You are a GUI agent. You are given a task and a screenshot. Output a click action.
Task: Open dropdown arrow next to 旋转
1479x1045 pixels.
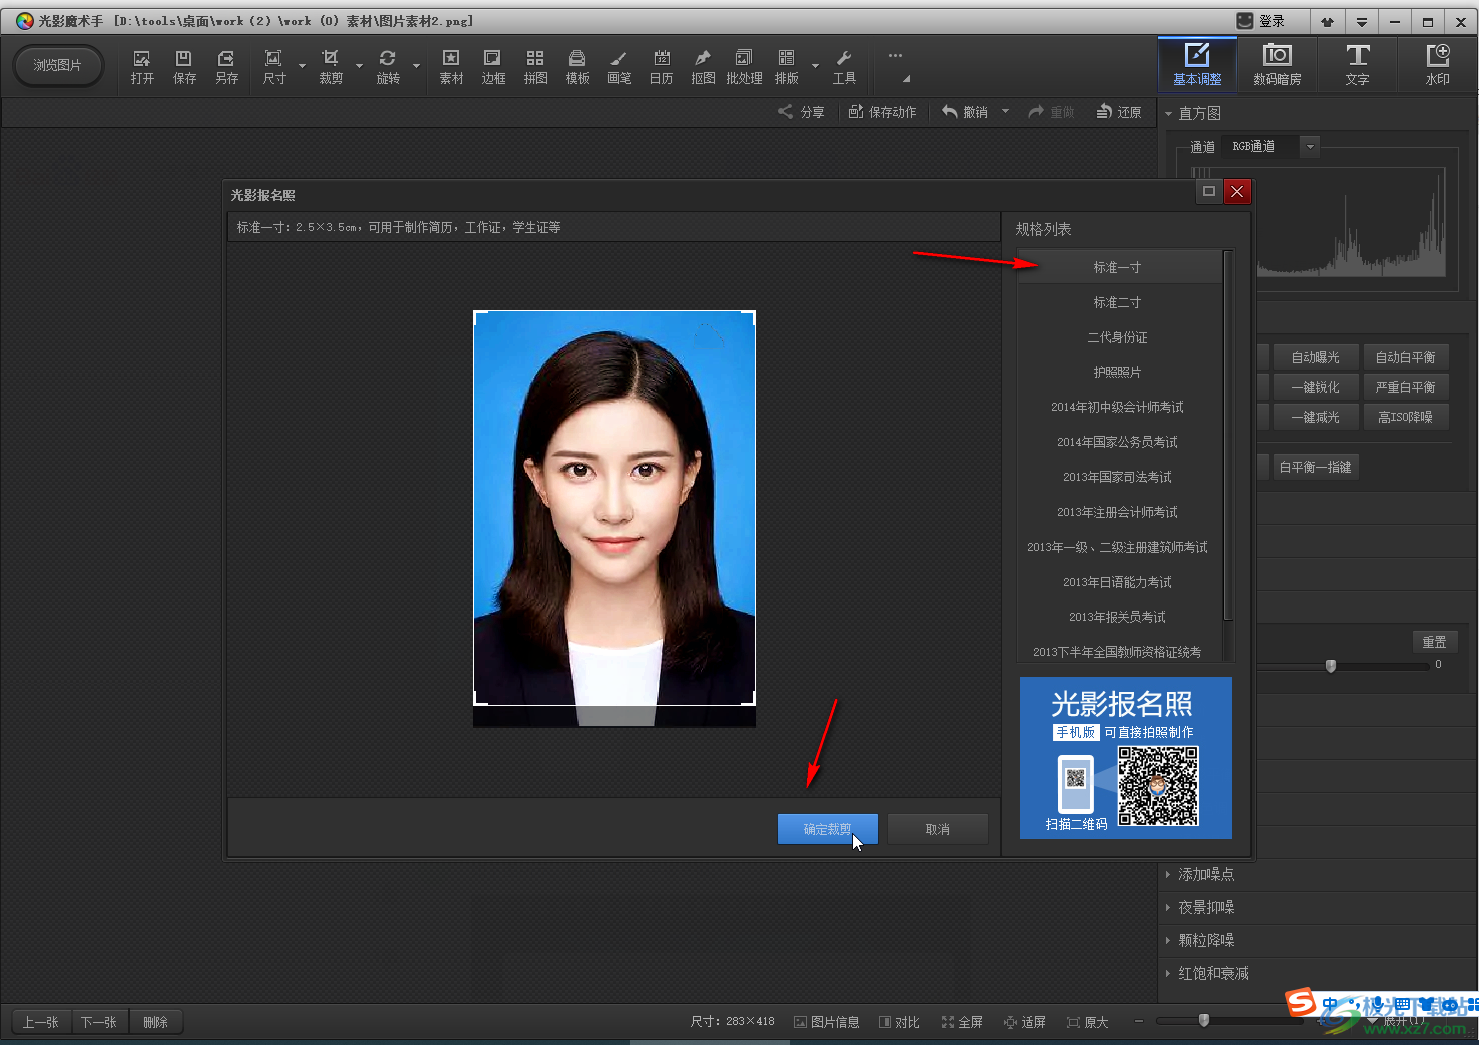(x=416, y=66)
